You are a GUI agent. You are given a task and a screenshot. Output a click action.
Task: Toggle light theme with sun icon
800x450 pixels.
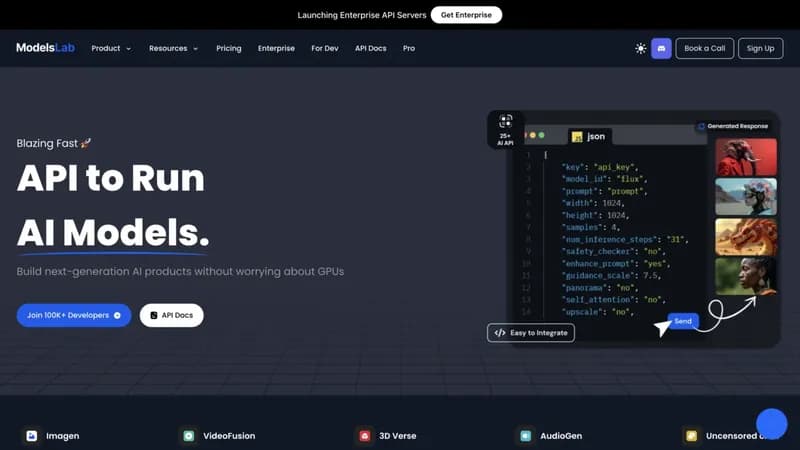[x=640, y=48]
